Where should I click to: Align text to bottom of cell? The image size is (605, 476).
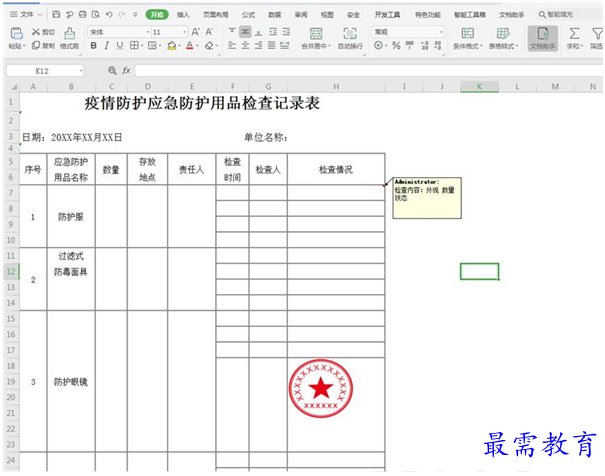click(259, 32)
